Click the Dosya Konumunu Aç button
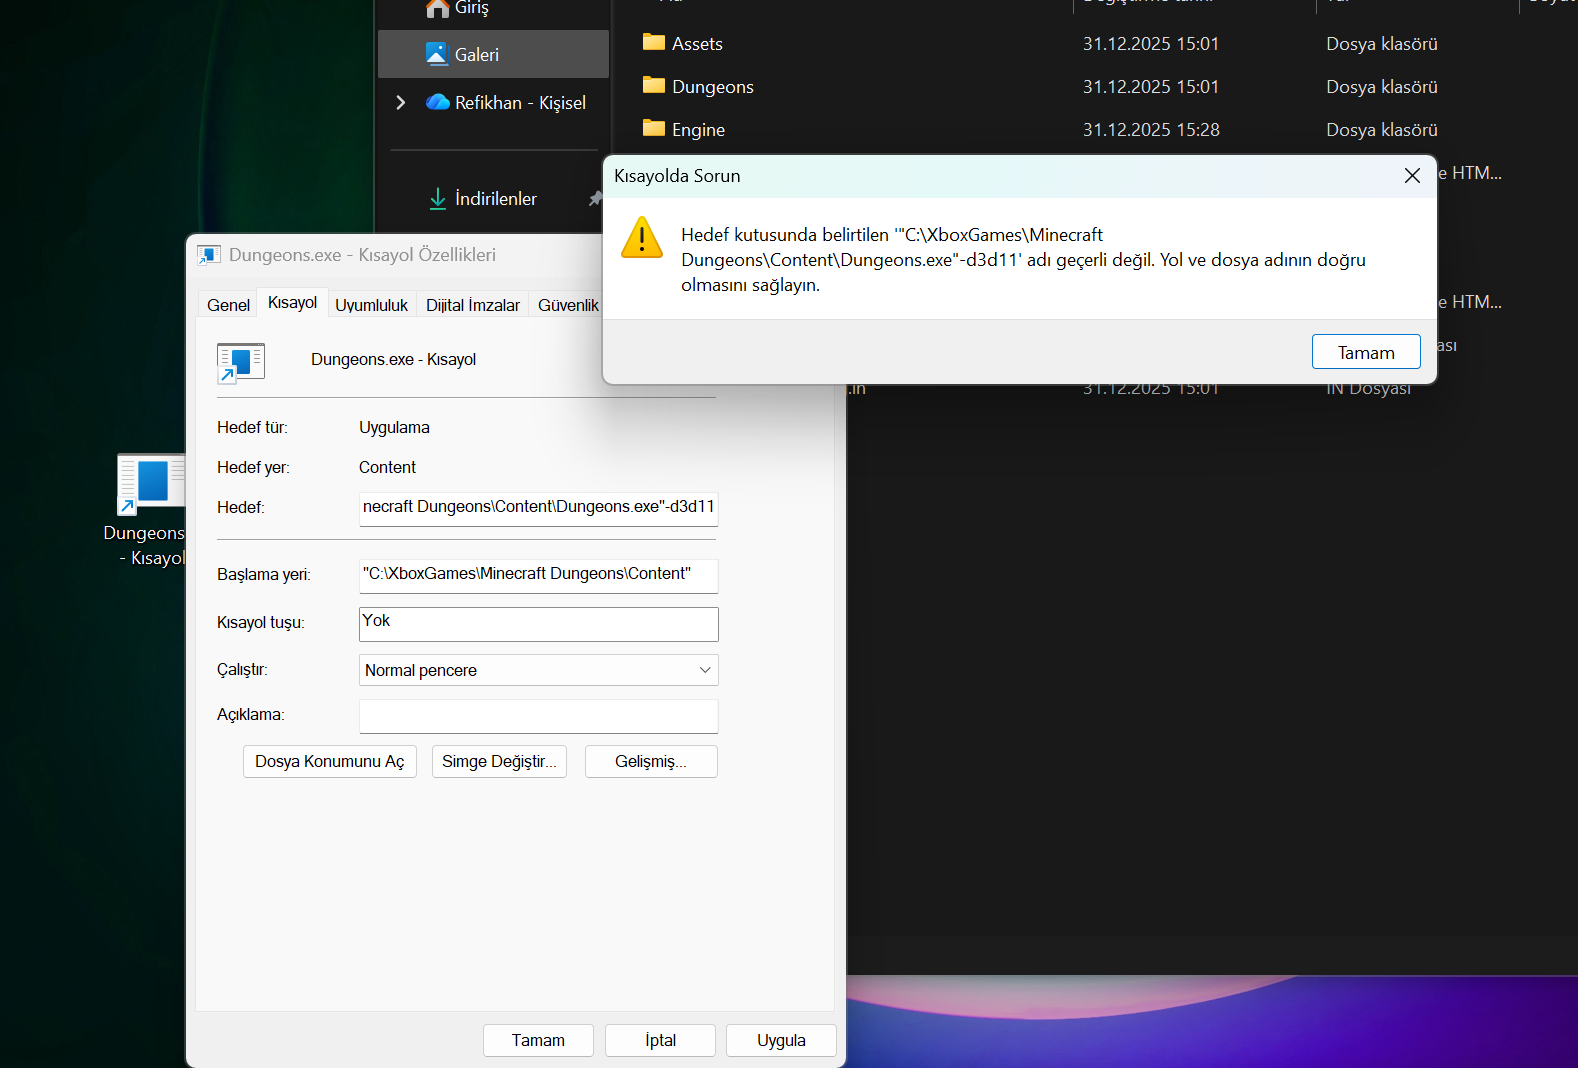The width and height of the screenshot is (1578, 1068). pos(330,761)
